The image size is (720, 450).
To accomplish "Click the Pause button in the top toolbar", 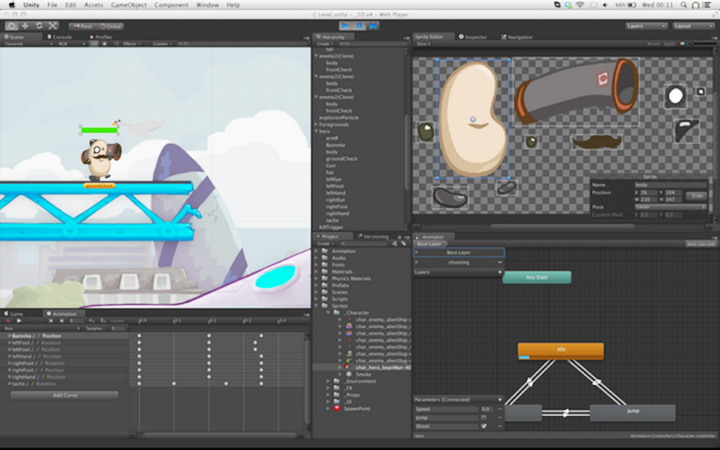I will (x=360, y=26).
